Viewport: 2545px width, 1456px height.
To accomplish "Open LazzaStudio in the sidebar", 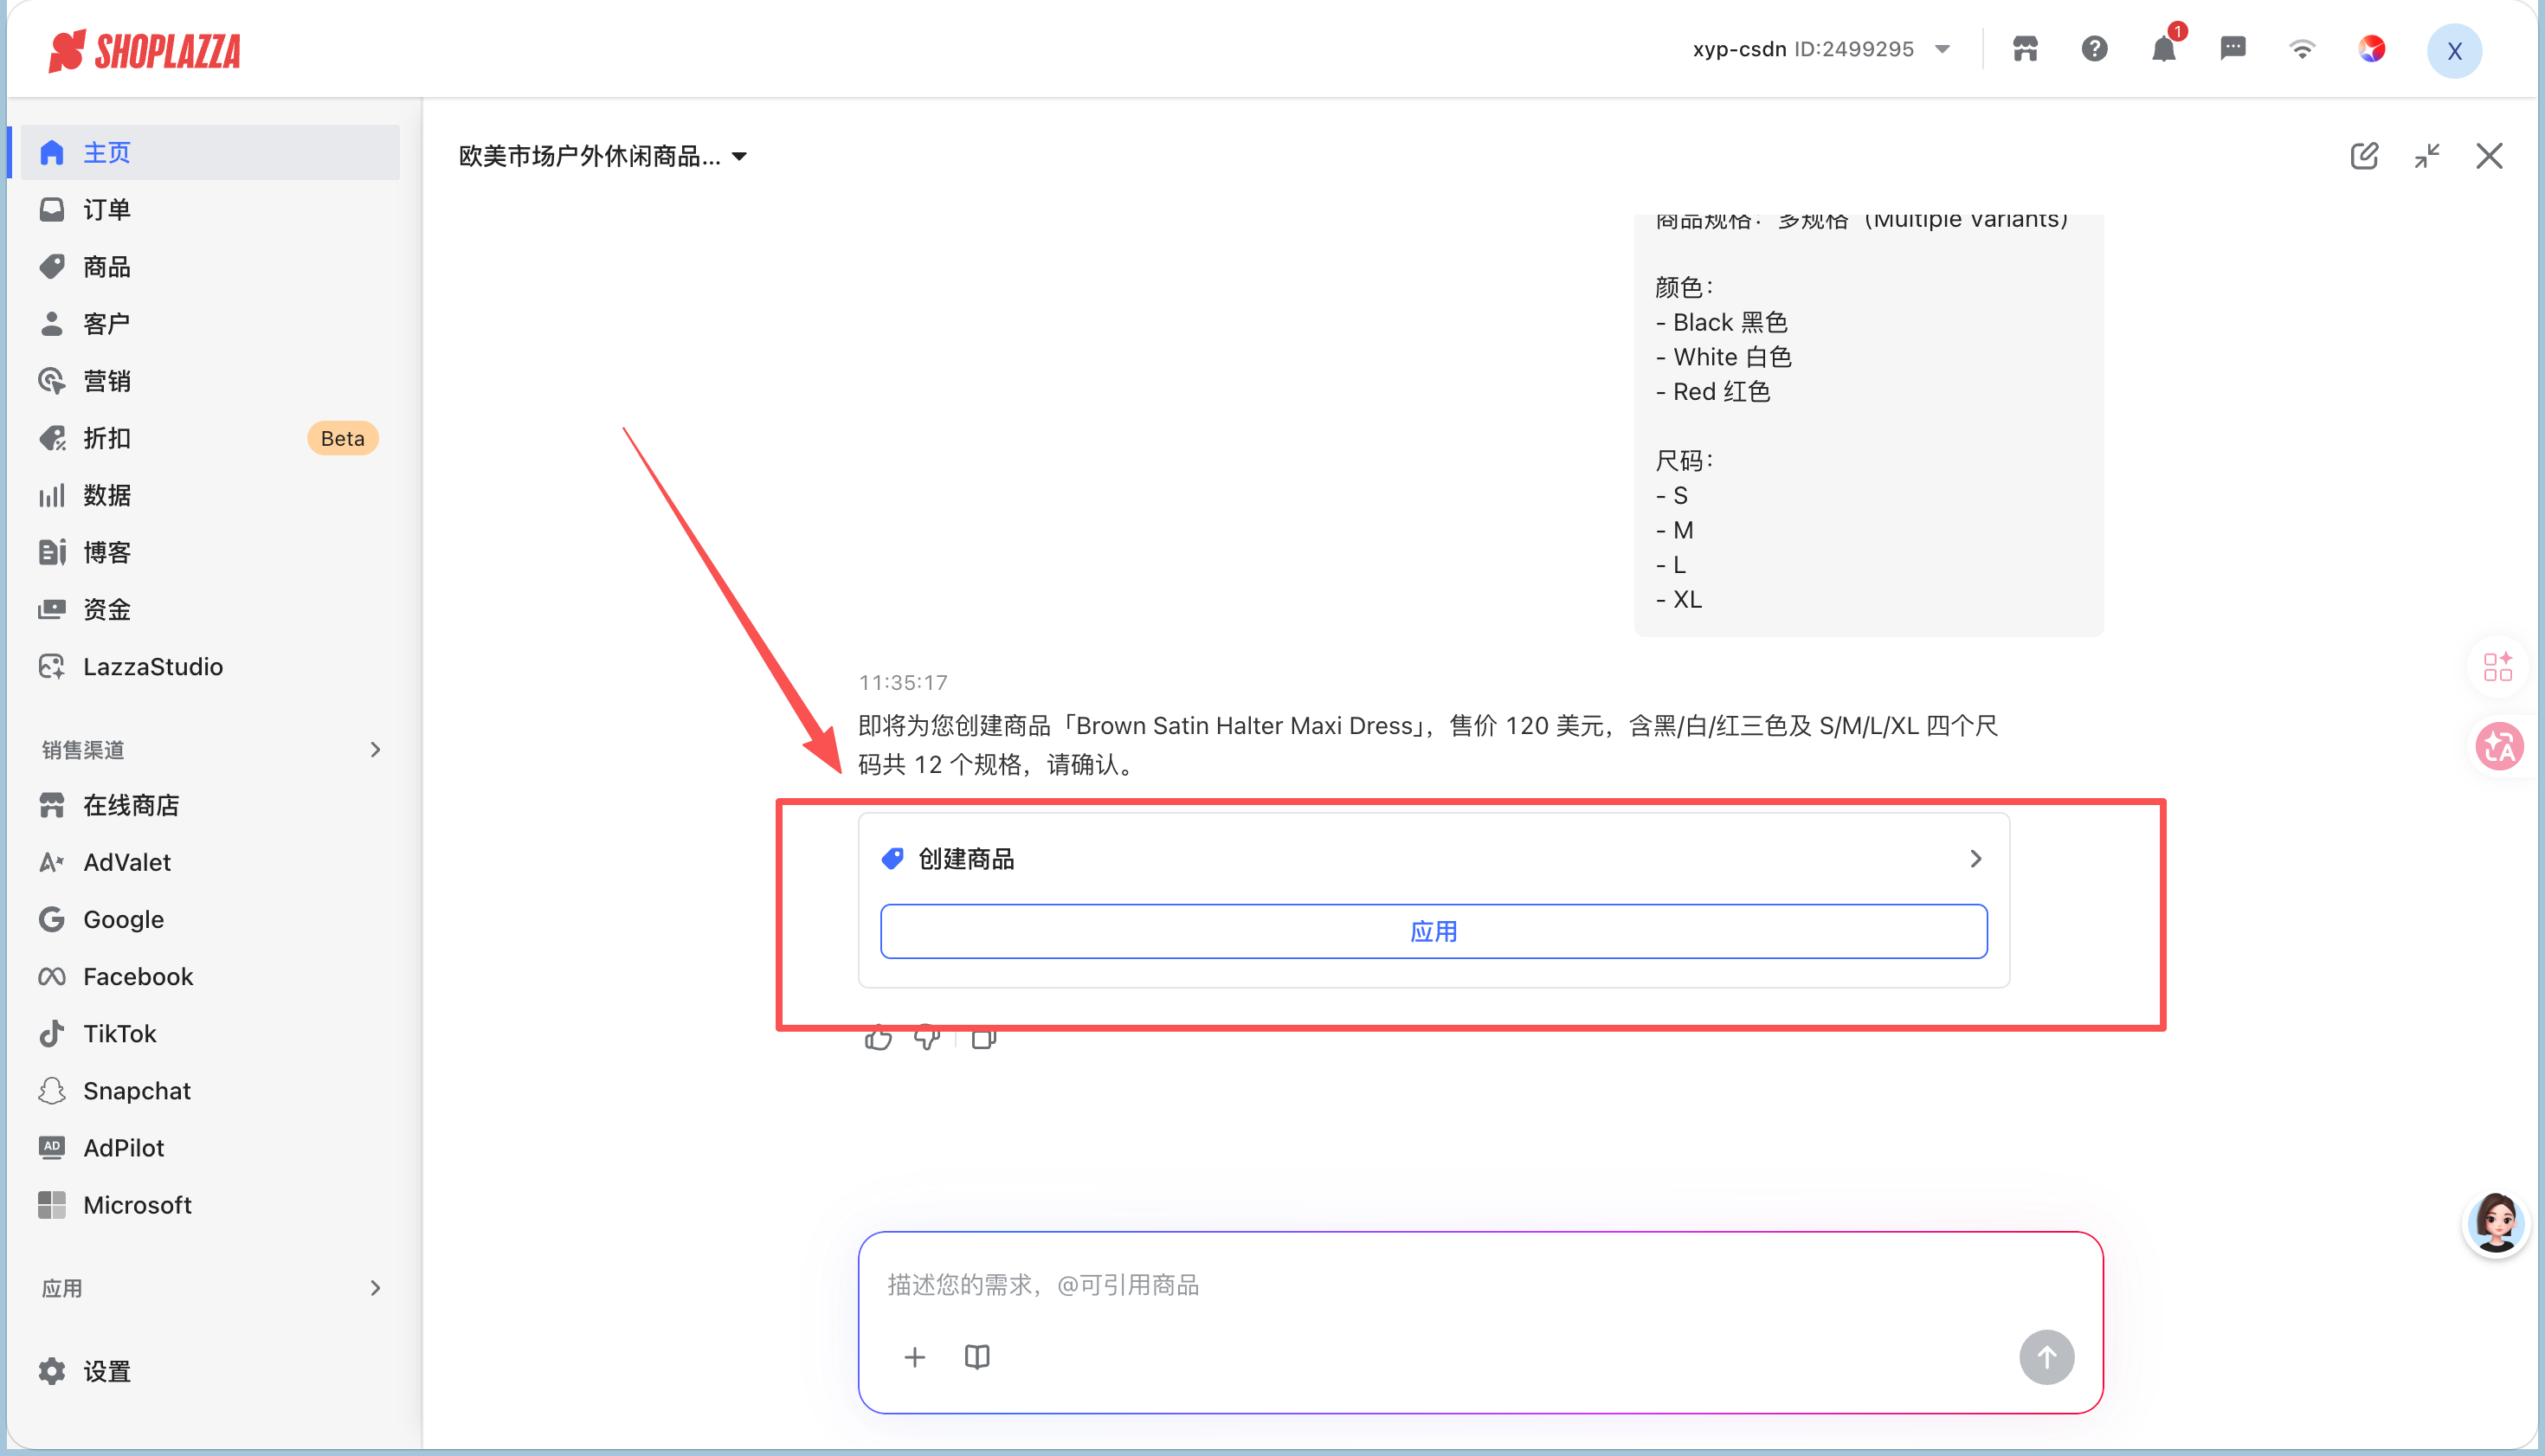I will coord(210,667).
